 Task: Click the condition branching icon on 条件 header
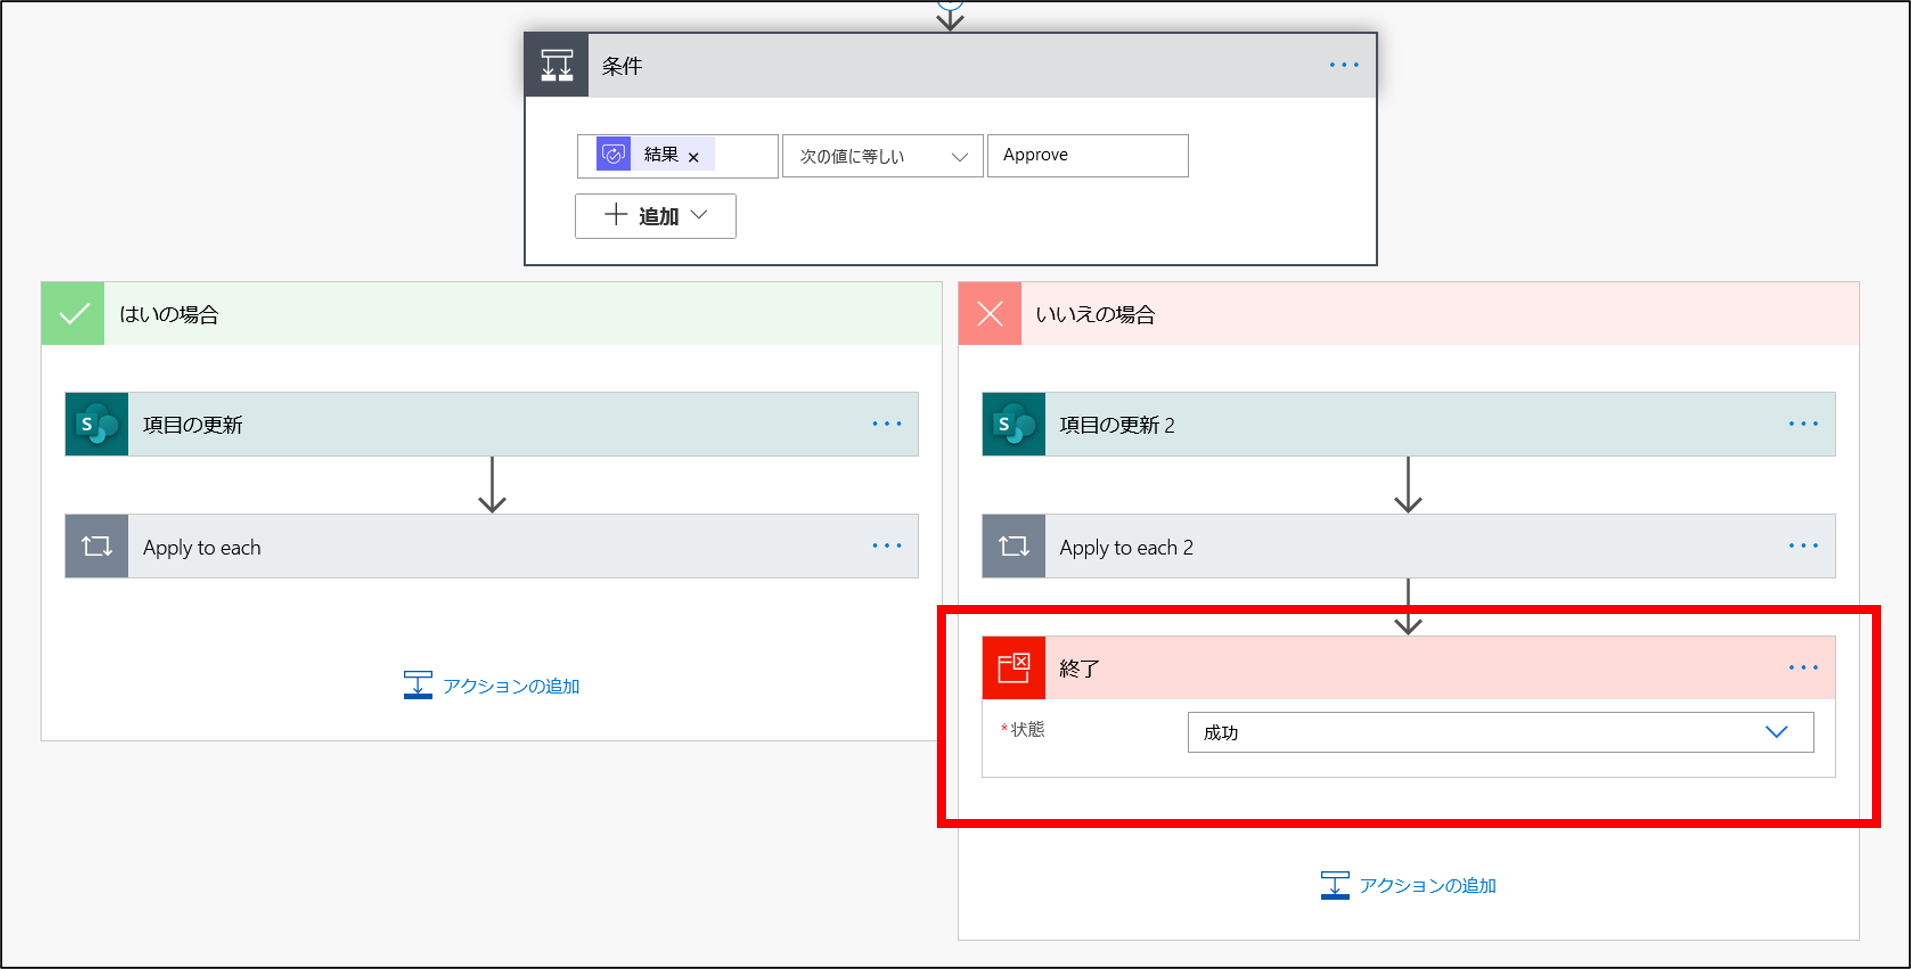coord(556,64)
